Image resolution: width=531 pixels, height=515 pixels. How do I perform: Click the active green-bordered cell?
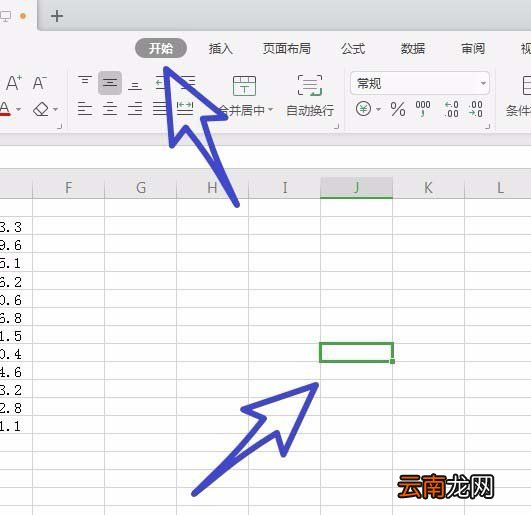point(356,352)
